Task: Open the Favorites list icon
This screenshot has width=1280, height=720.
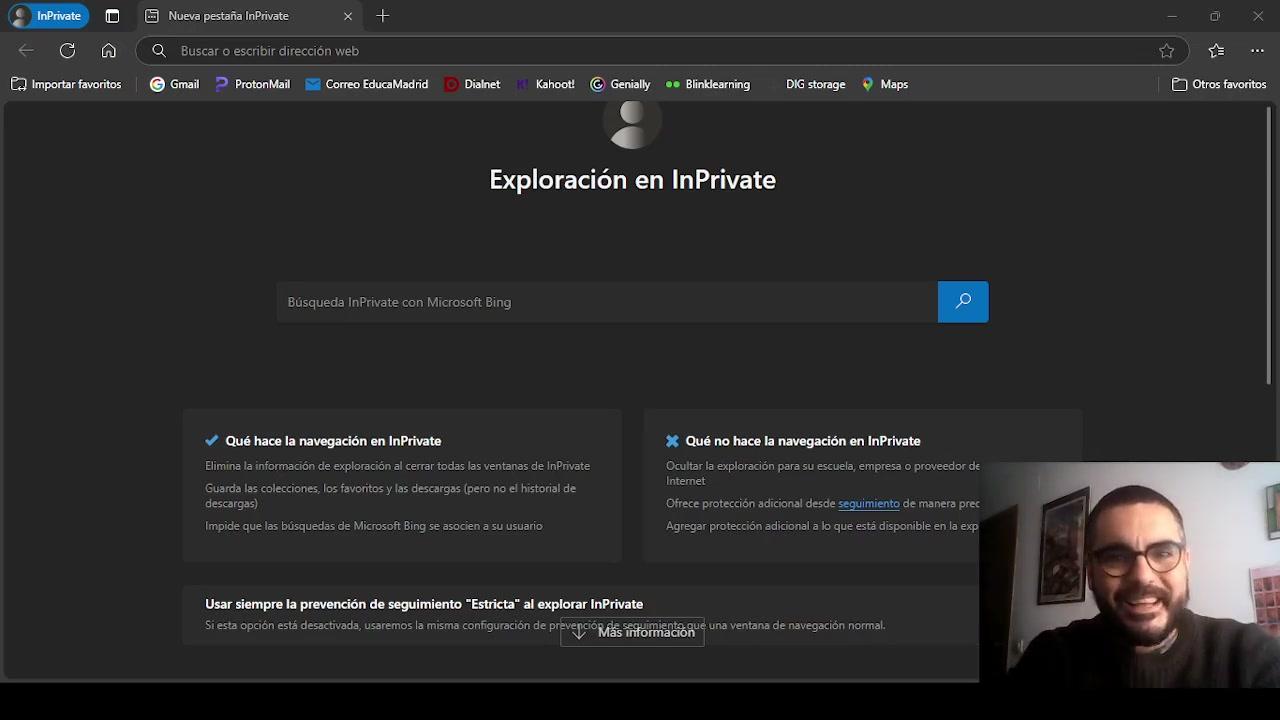Action: tap(1216, 51)
